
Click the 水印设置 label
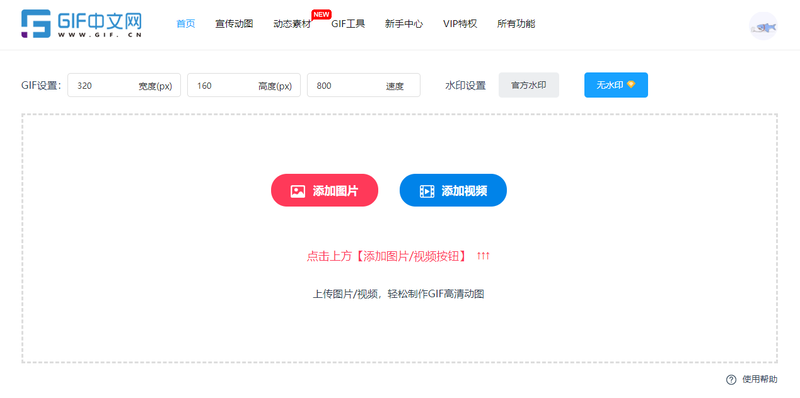pos(465,86)
